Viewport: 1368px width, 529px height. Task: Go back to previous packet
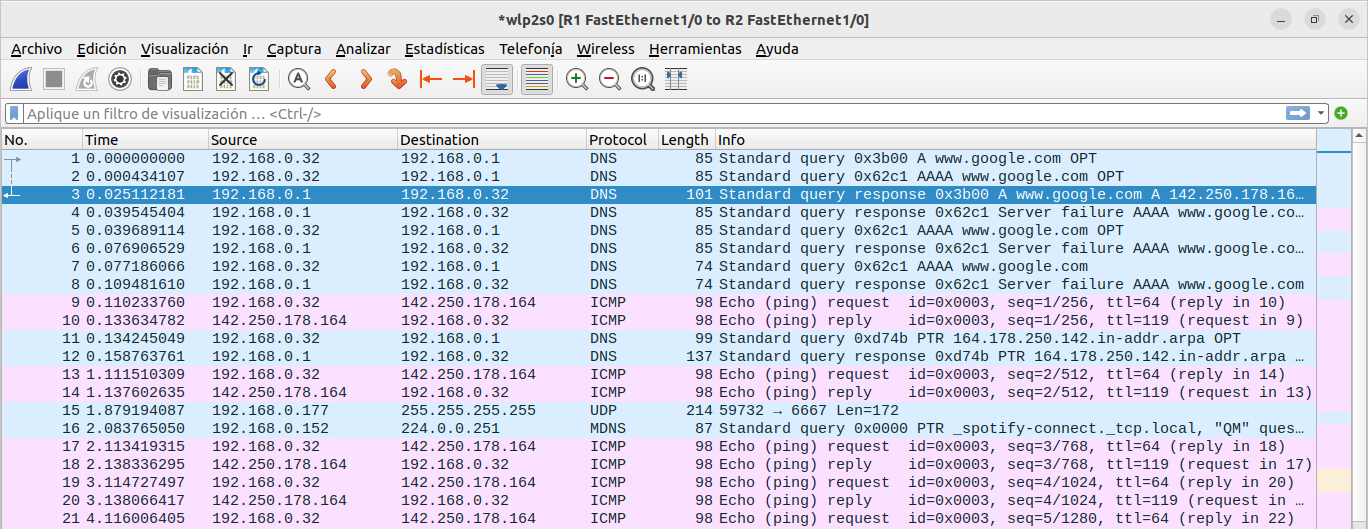pyautogui.click(x=331, y=79)
